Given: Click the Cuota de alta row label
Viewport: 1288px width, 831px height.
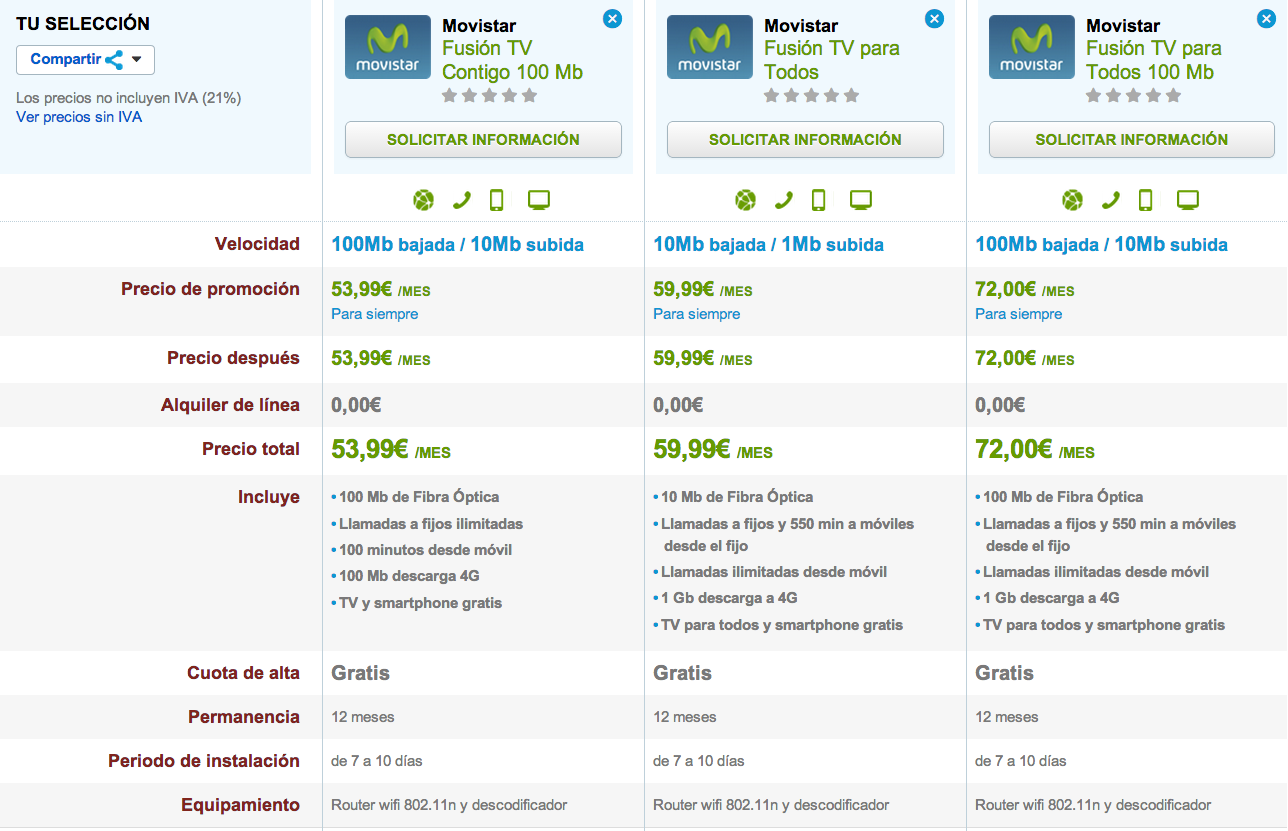Looking at the screenshot, I should tap(243, 673).
